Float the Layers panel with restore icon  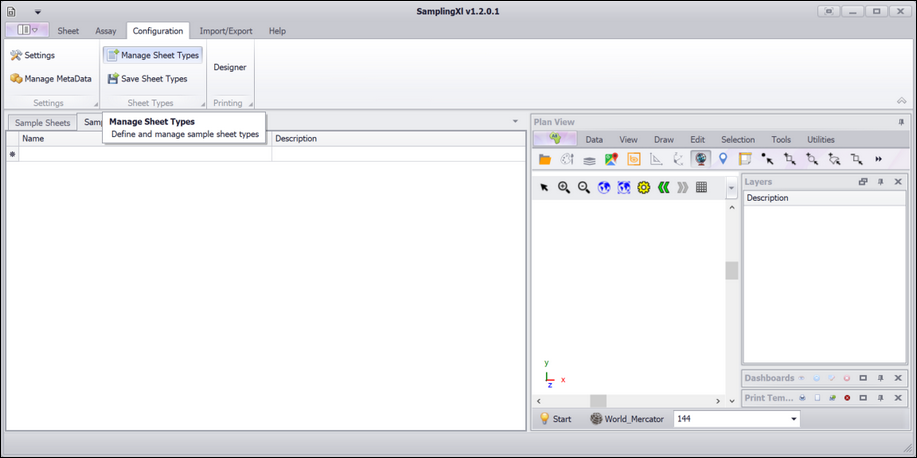point(863,182)
